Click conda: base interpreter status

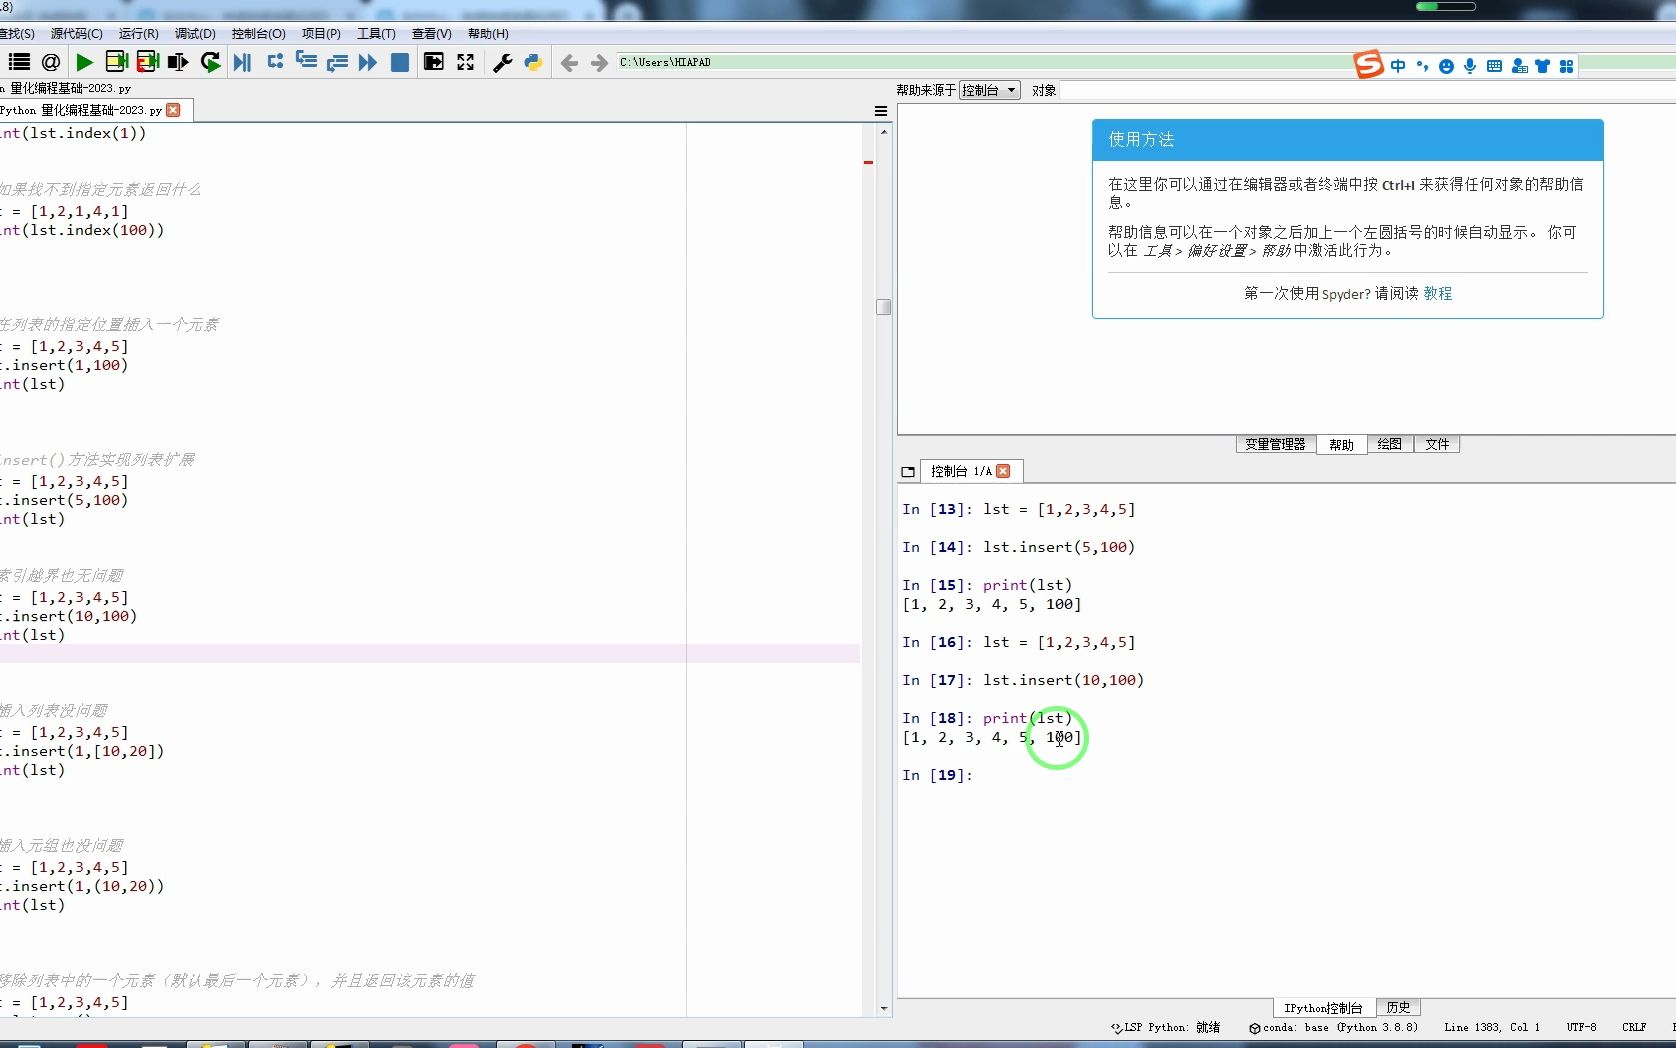[1333, 1027]
